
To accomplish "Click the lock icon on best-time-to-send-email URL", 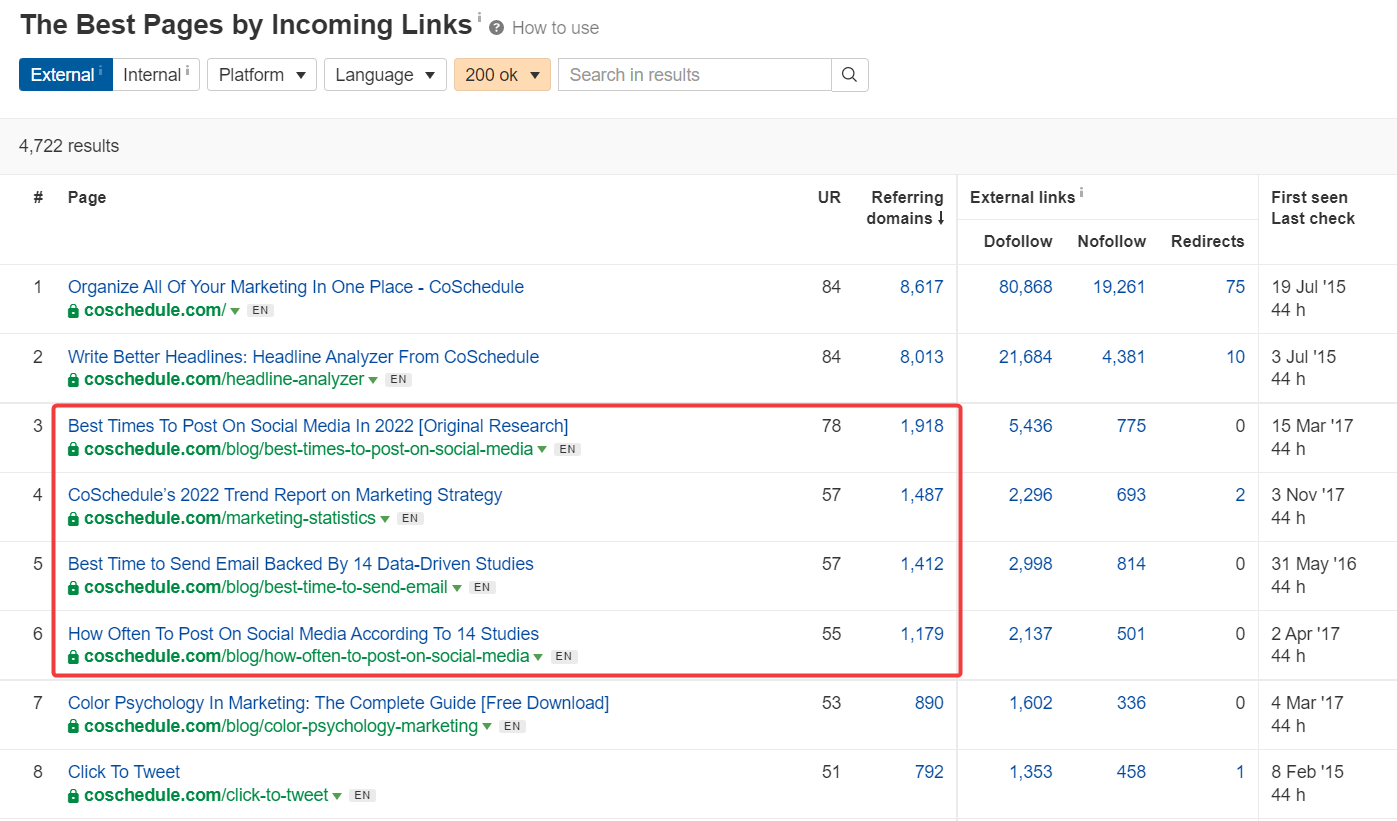I will tap(73, 588).
